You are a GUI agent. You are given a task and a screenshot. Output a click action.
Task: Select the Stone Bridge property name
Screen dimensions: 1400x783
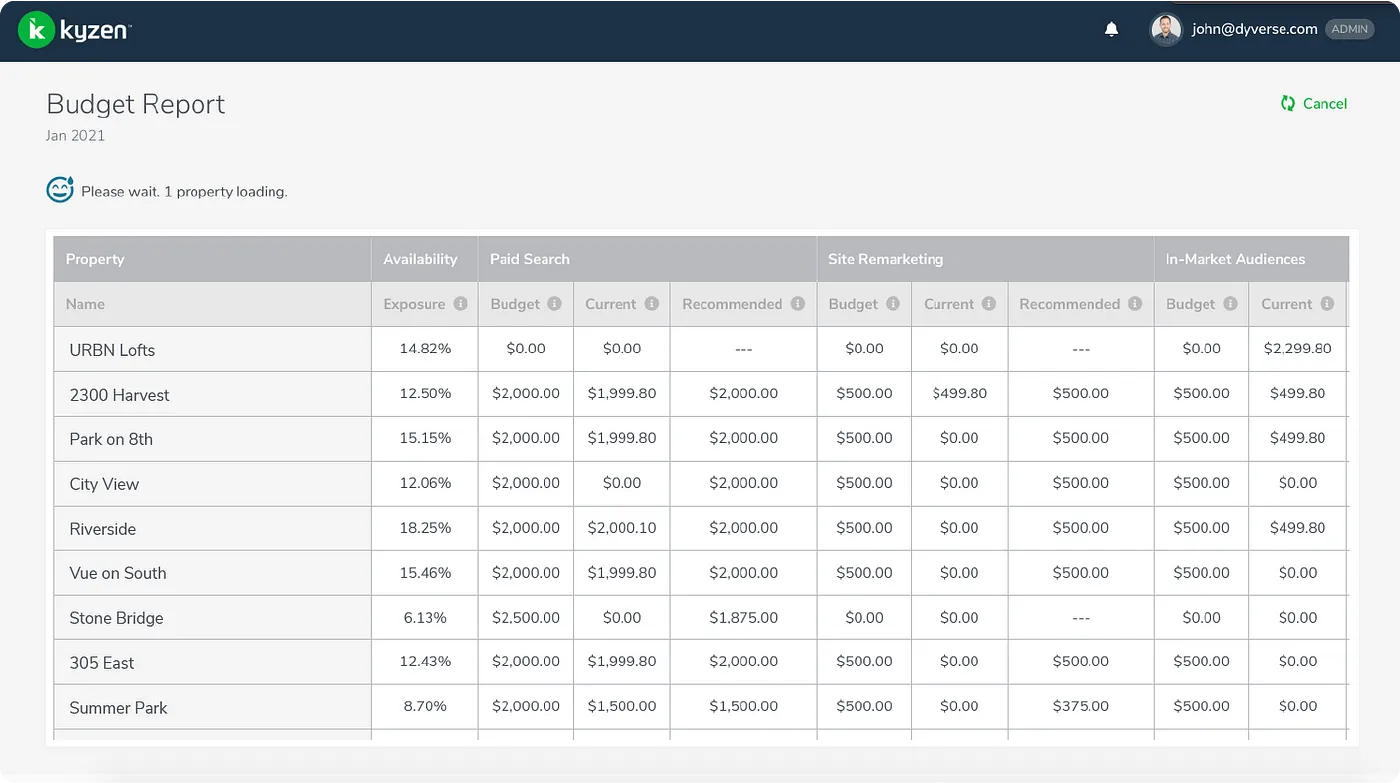pos(116,618)
